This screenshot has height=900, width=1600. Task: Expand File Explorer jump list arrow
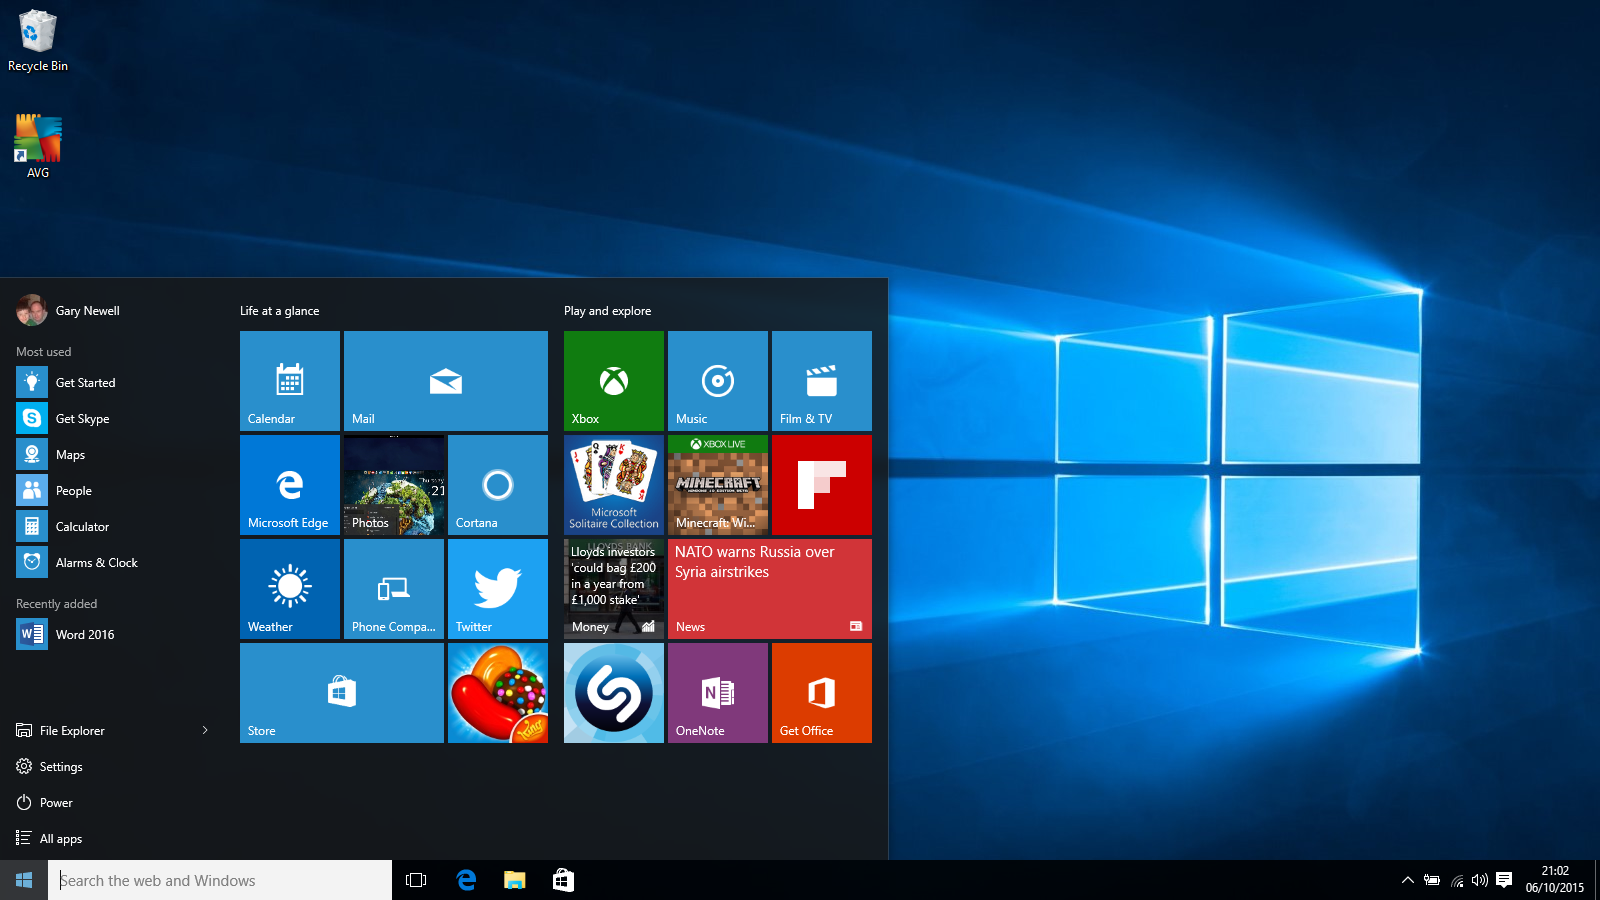click(x=205, y=731)
